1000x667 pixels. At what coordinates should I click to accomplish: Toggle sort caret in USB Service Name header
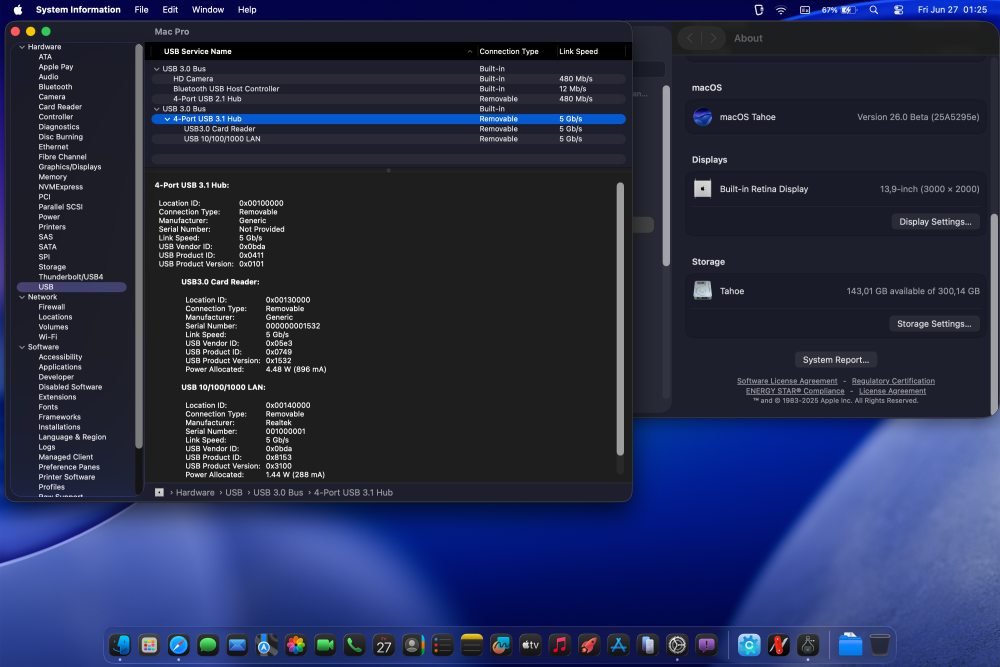tap(469, 52)
